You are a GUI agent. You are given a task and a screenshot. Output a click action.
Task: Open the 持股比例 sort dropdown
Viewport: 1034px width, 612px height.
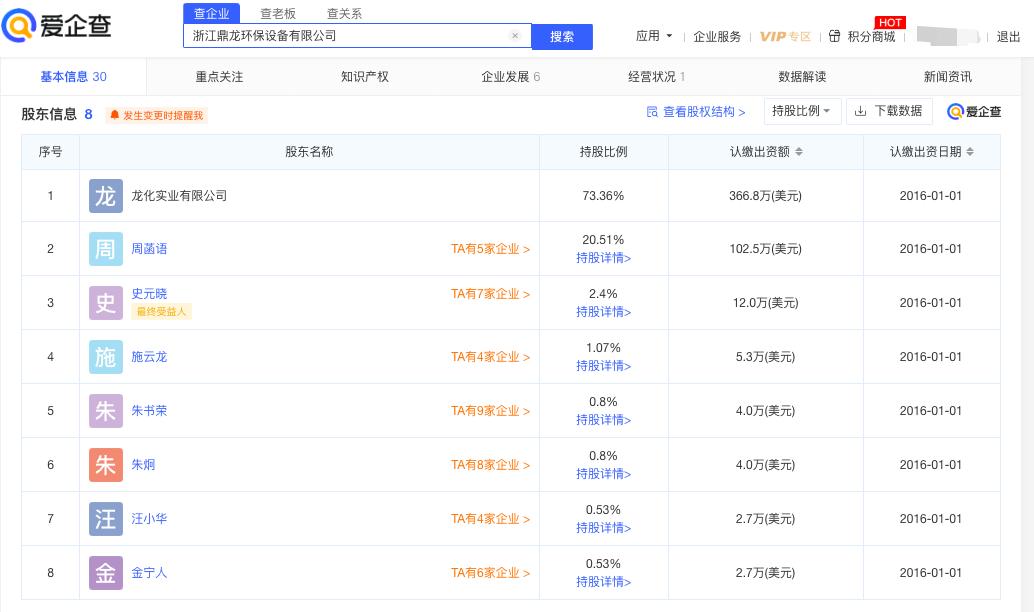(x=802, y=111)
